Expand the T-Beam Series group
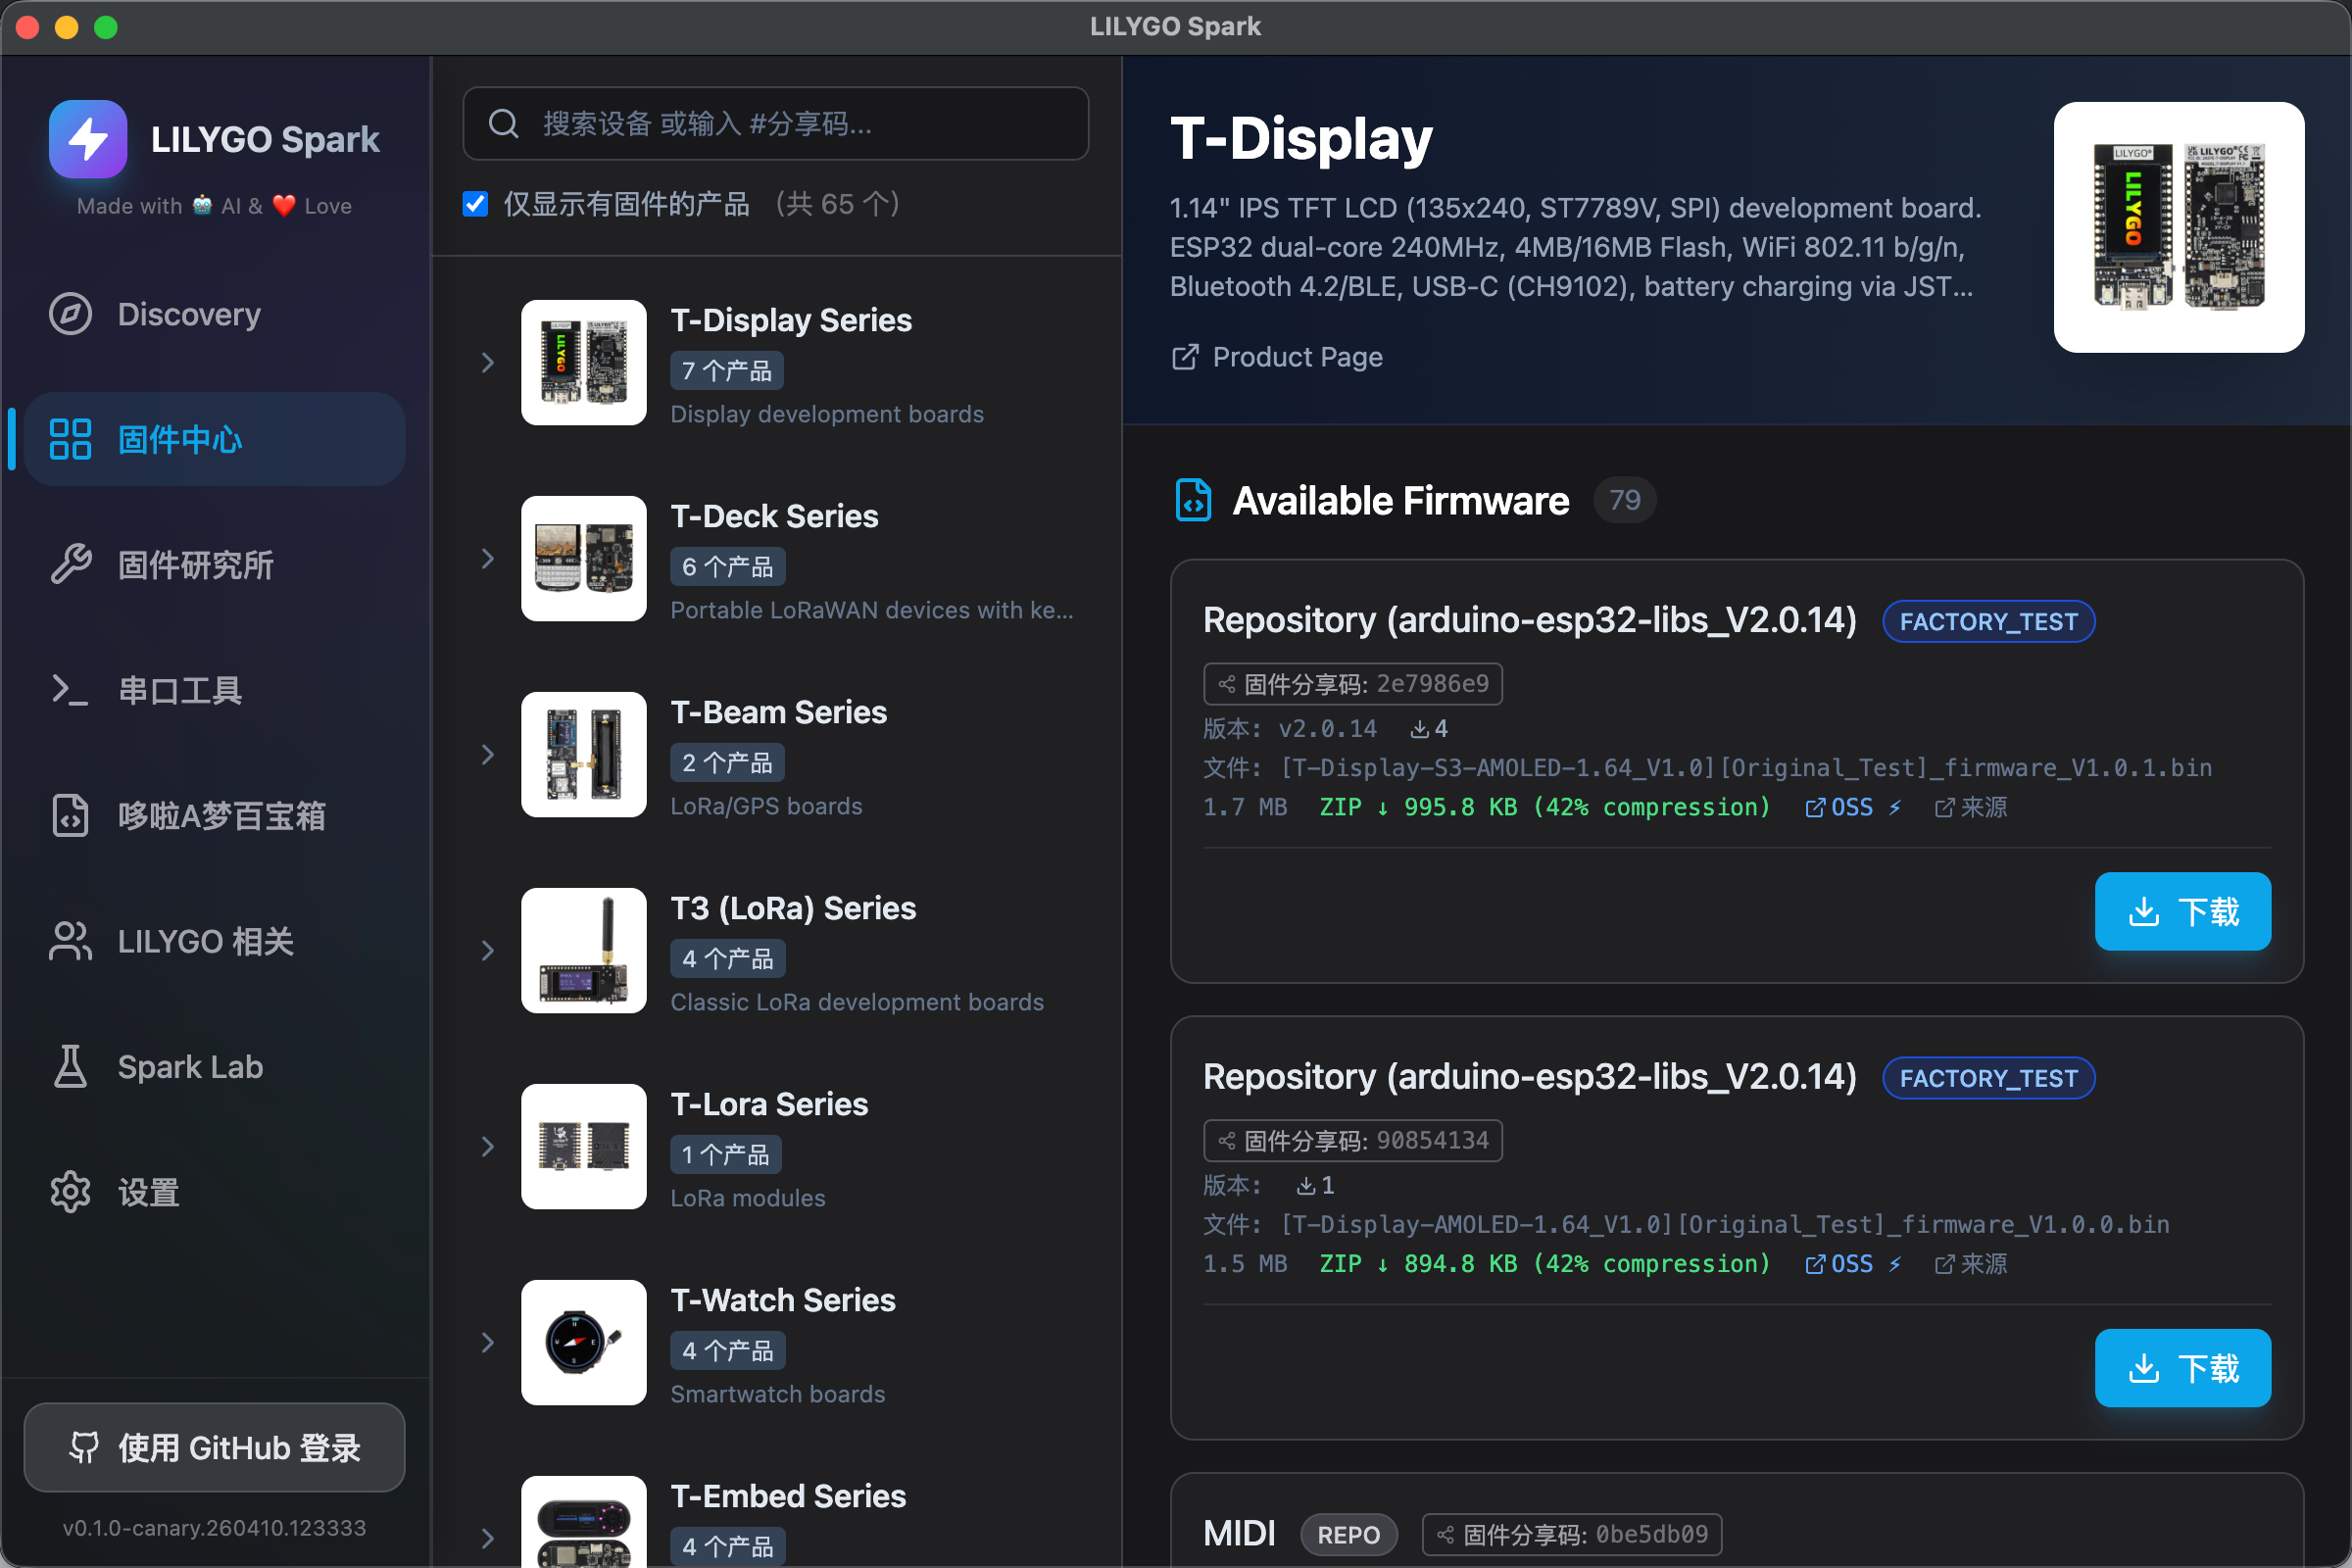Screen dimensions: 2352x1568 [488, 754]
